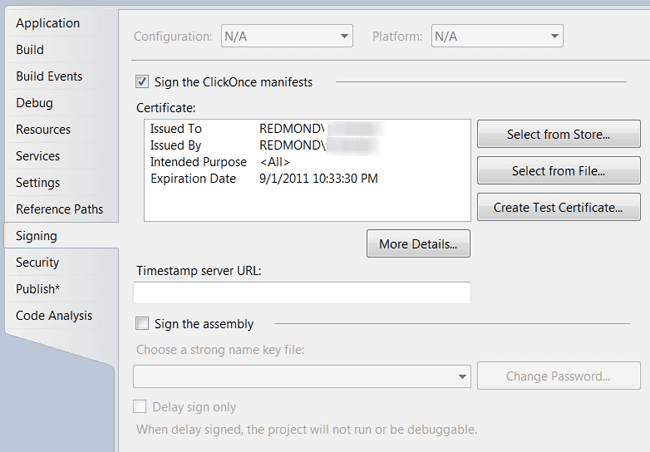This screenshot has height=452, width=650.
Task: Open the Code Analysis tab
Action: coord(61,316)
